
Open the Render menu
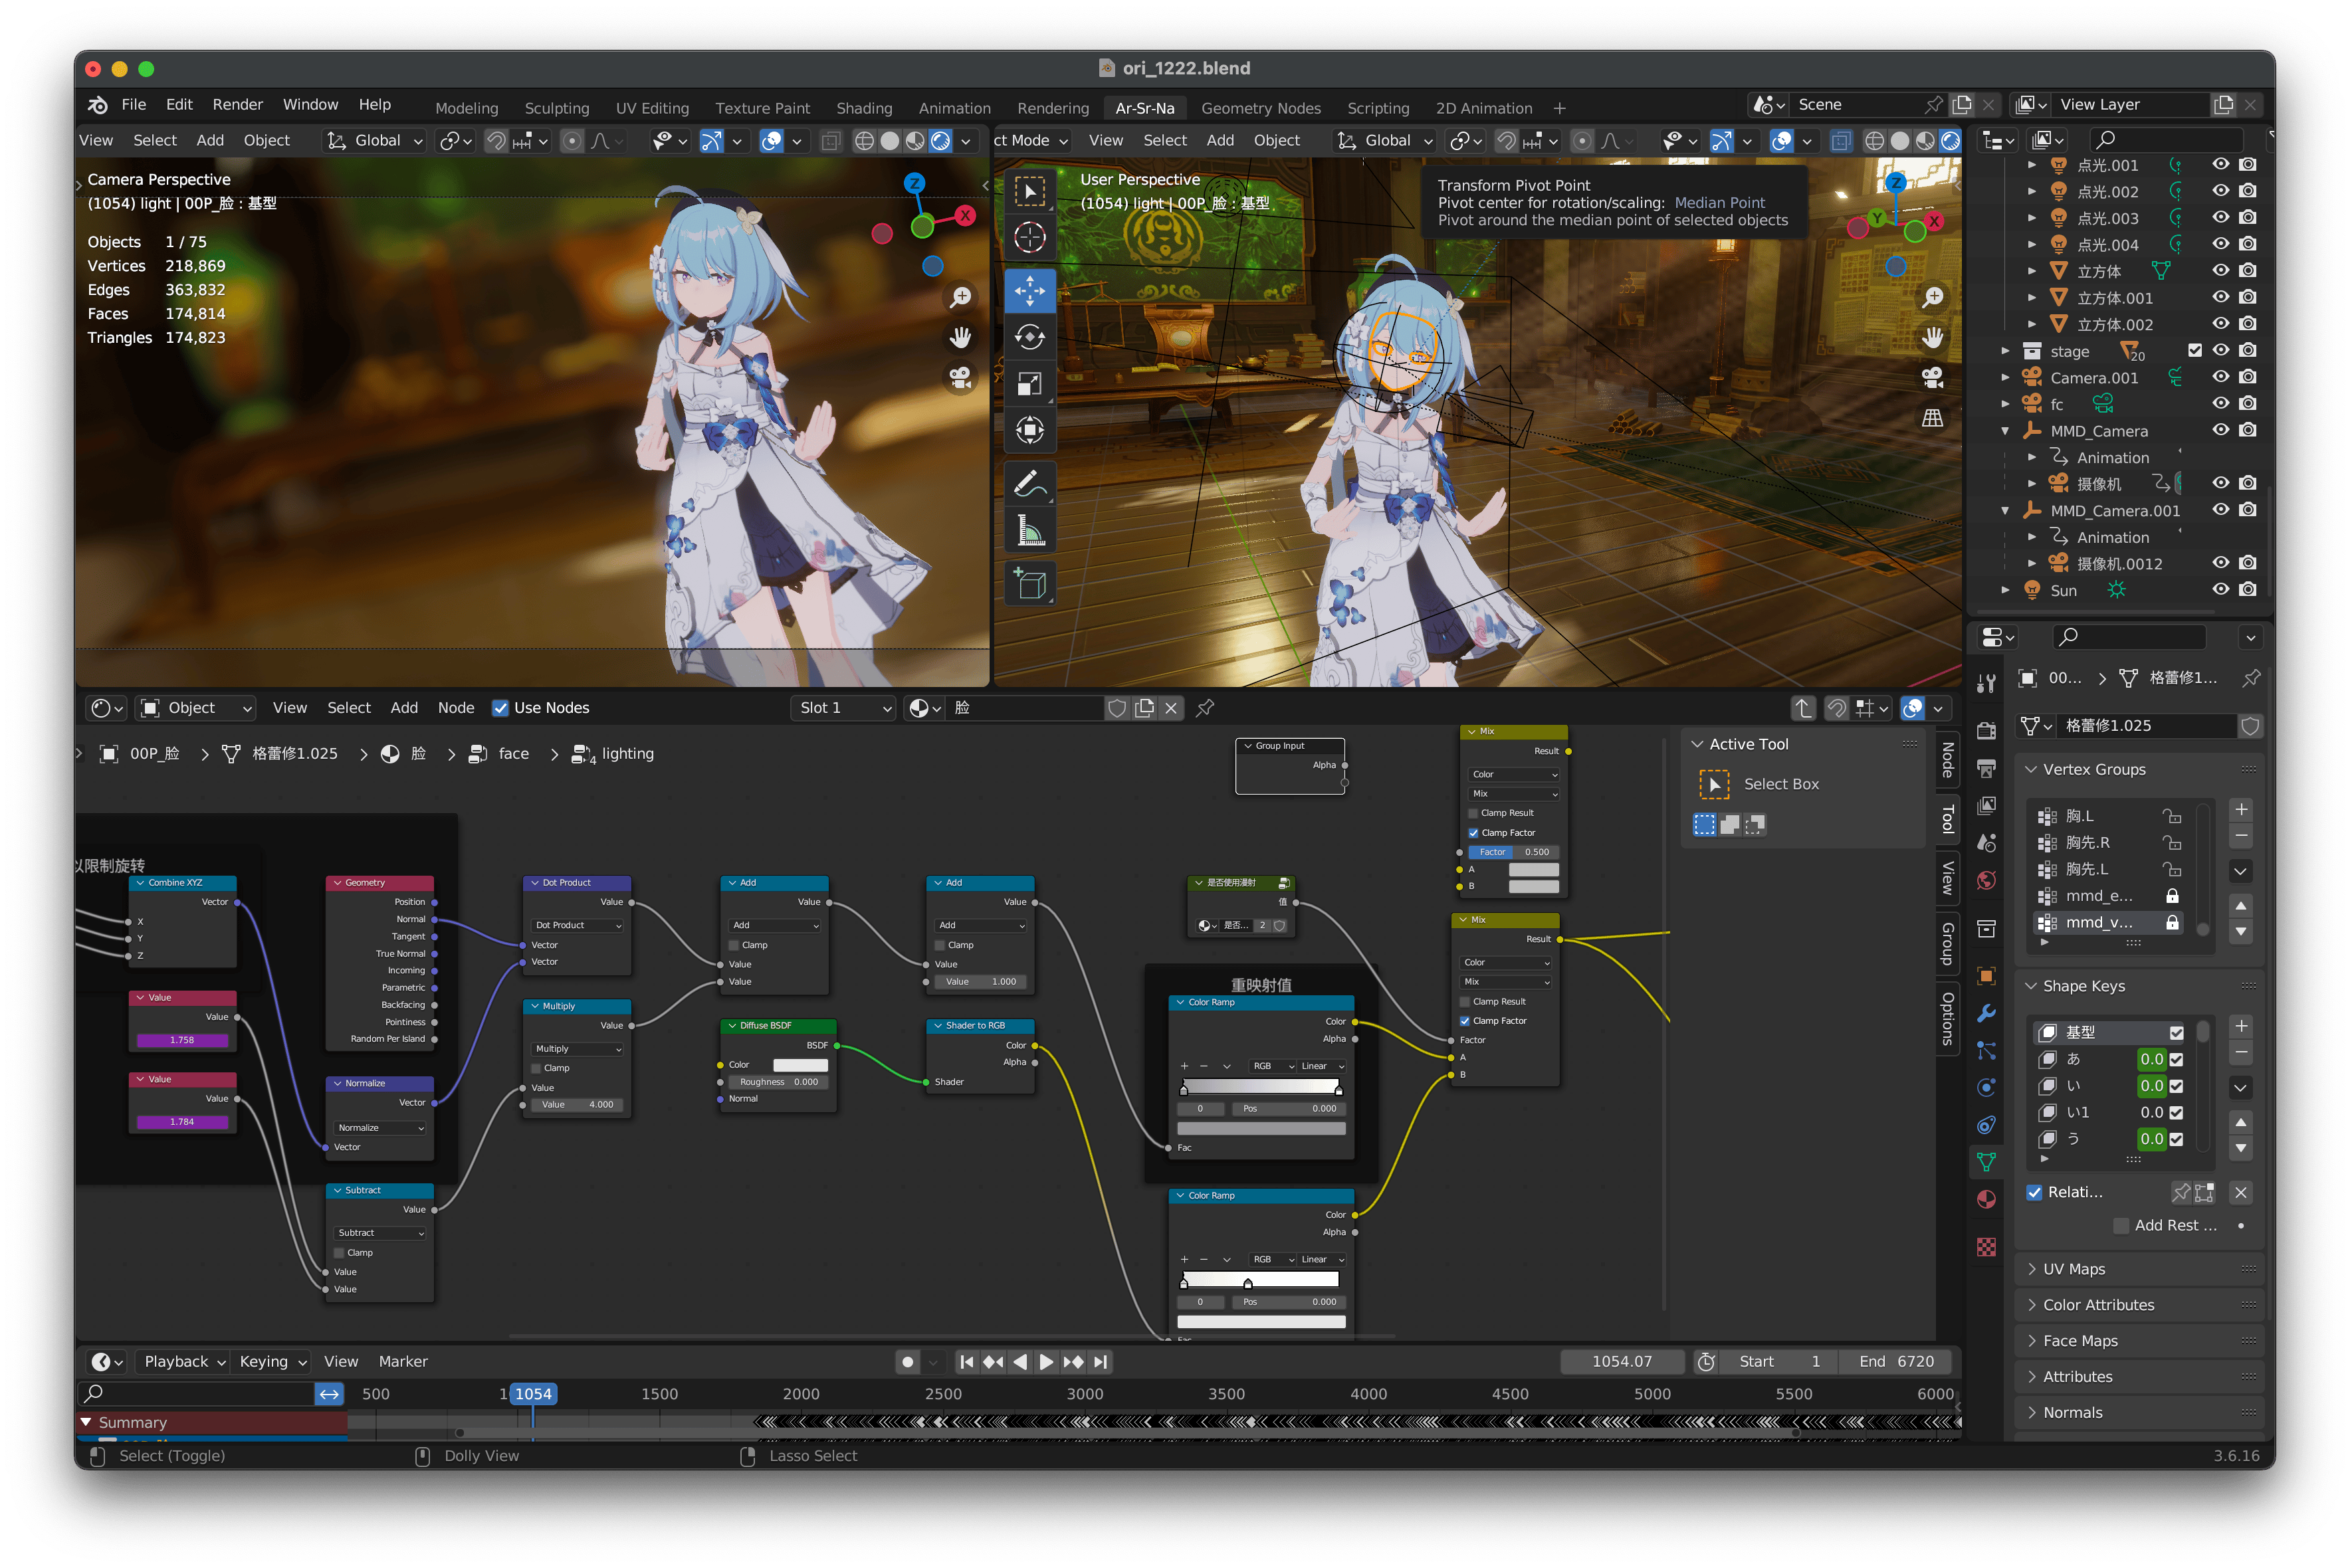click(237, 104)
